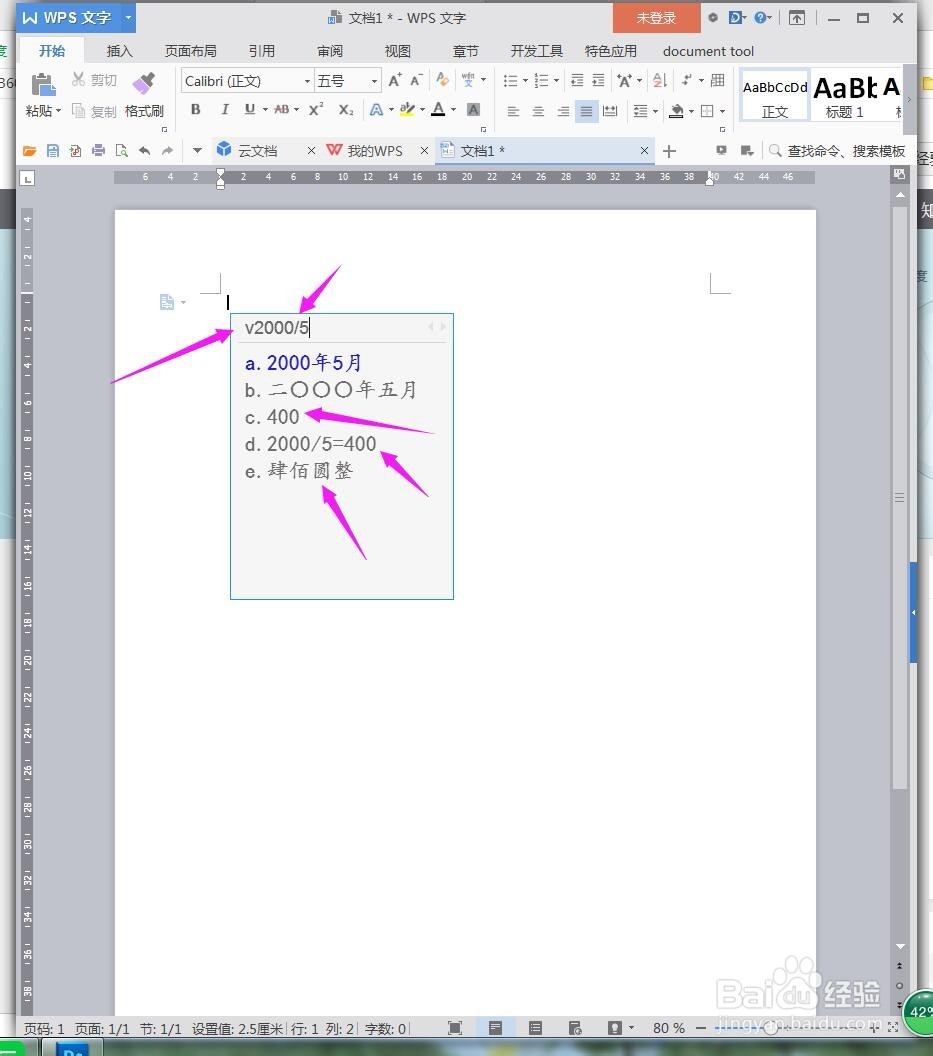933x1056 pixels.
Task: Expand numbered list dropdown arrow
Action: [x=556, y=81]
